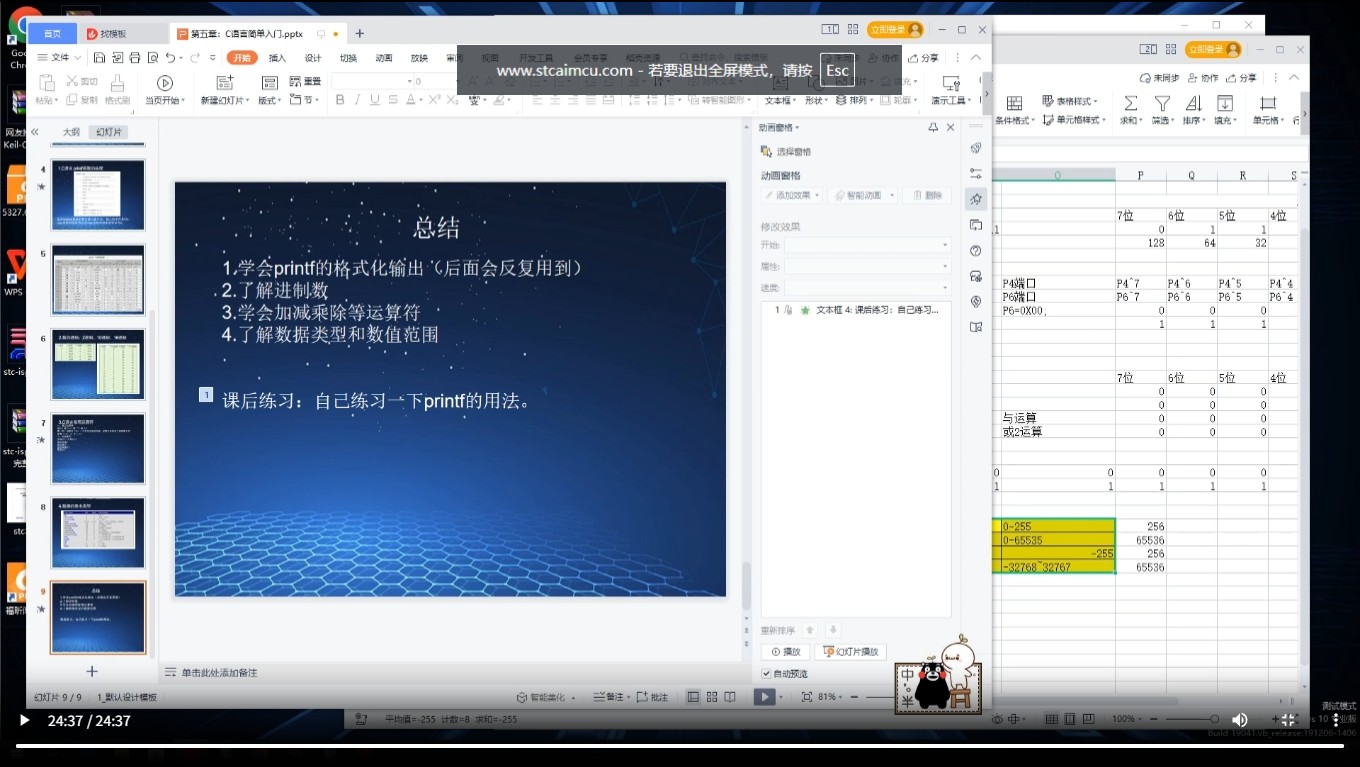Mute video with the speaker icon
Screen dimensions: 1360x767
[1239, 720]
